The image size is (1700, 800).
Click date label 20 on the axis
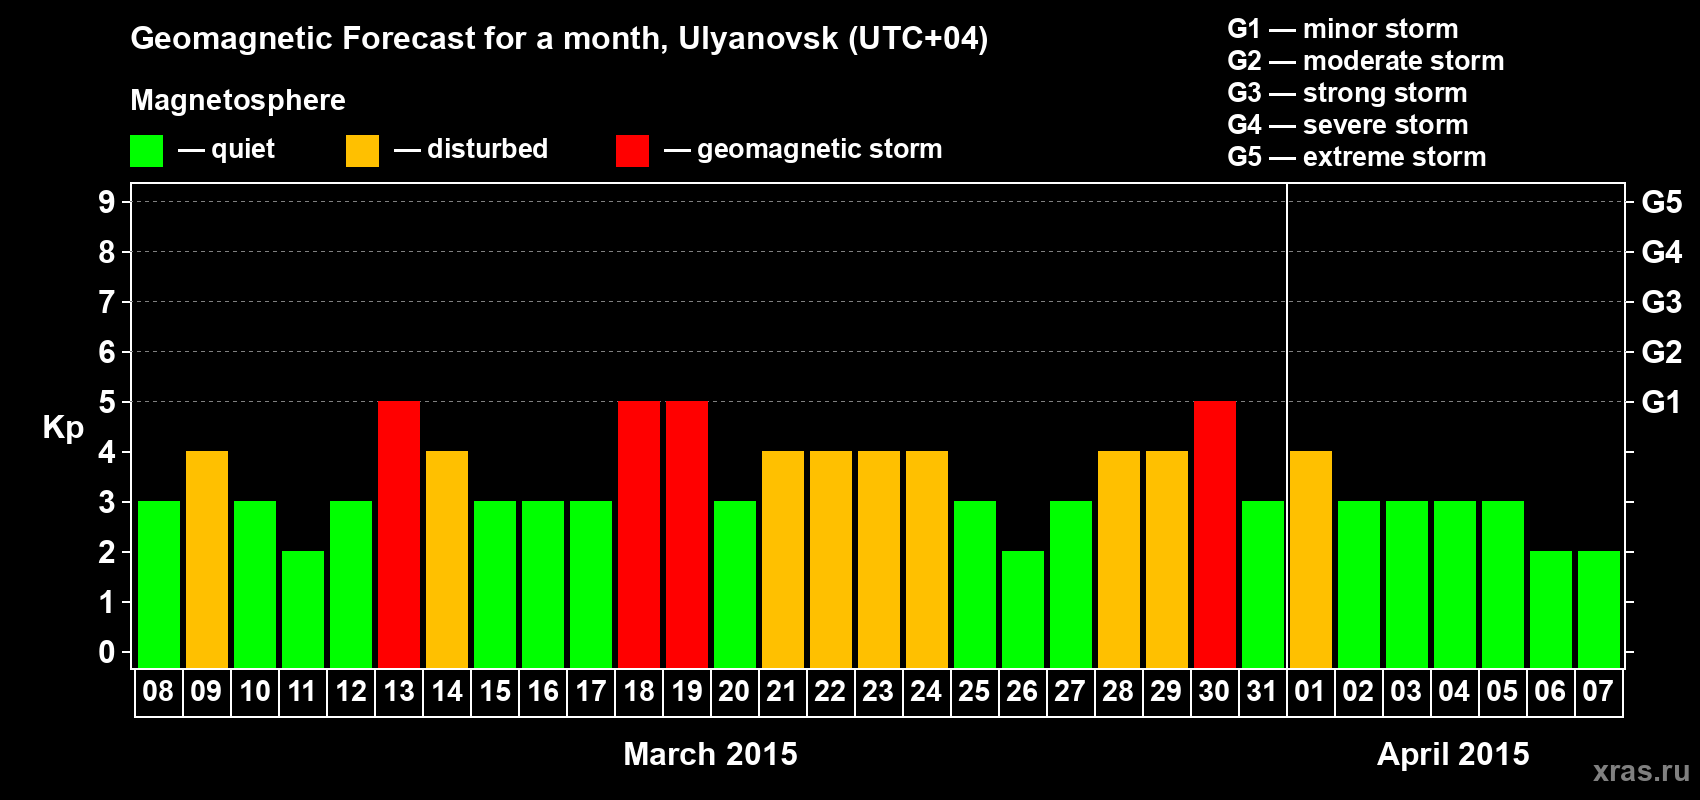click(x=734, y=691)
